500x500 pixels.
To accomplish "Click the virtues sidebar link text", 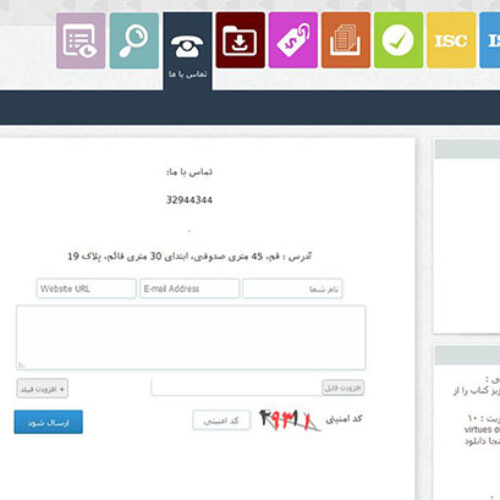I will [482, 429].
